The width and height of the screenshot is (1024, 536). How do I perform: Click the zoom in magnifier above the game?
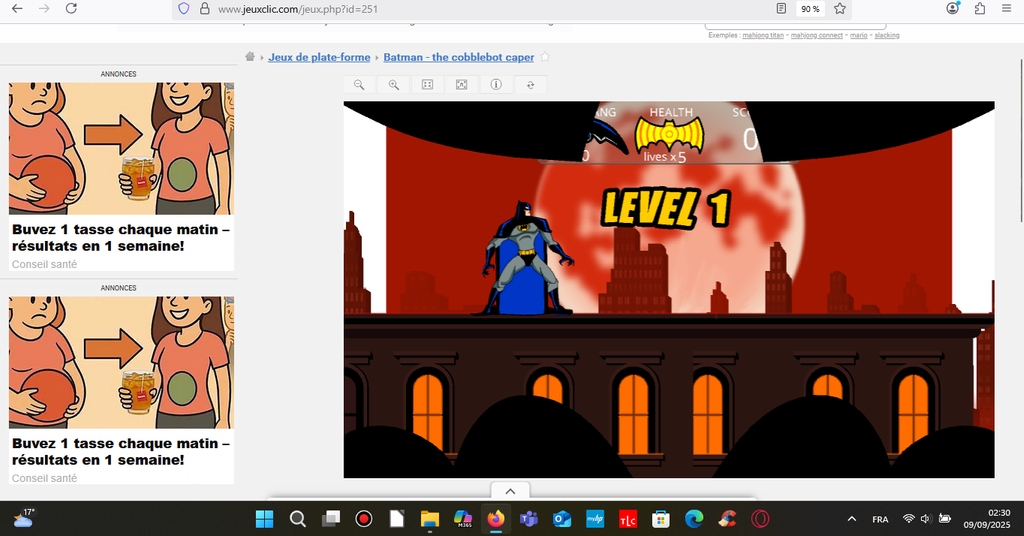394,85
